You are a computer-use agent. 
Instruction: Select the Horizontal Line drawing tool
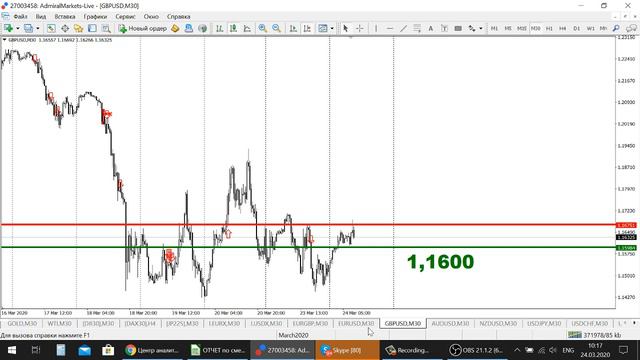point(390,28)
